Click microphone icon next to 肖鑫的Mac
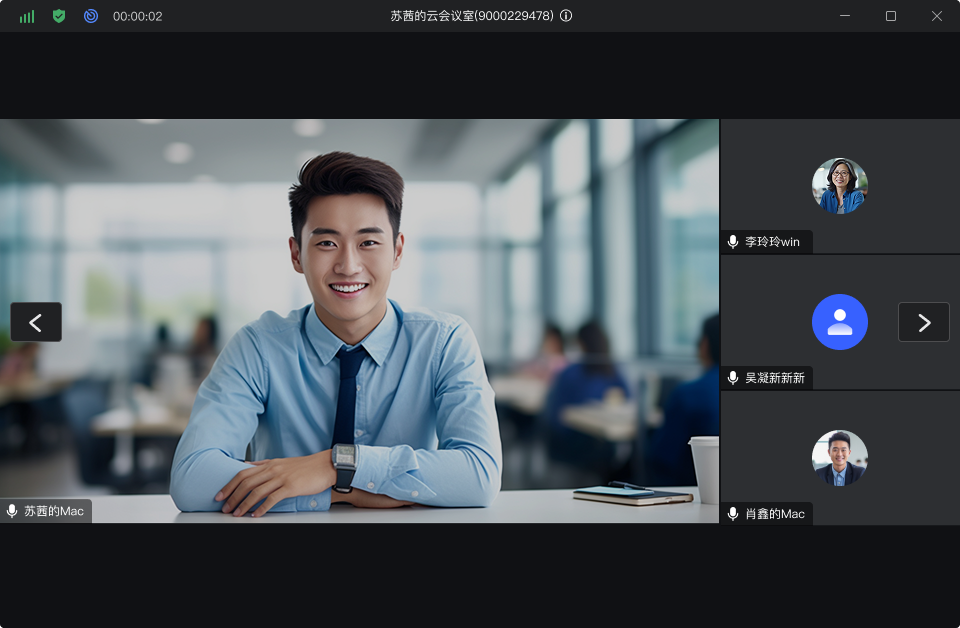The width and height of the screenshot is (960, 628). [x=733, y=514]
